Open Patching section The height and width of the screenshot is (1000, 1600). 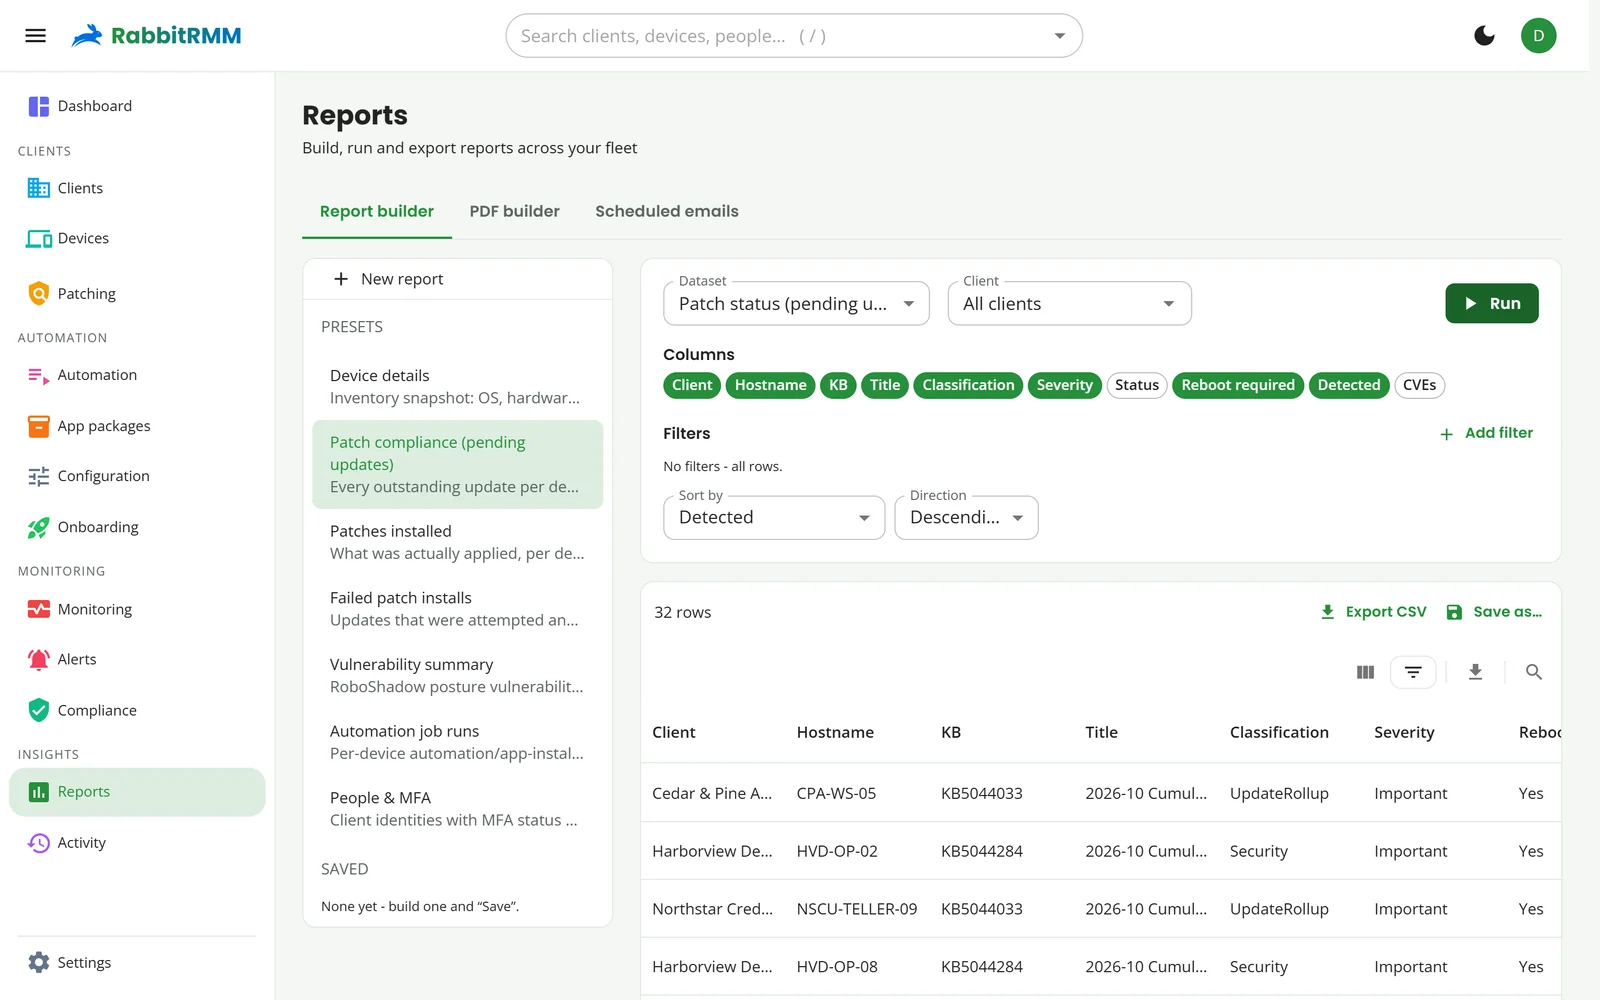pos(137,293)
